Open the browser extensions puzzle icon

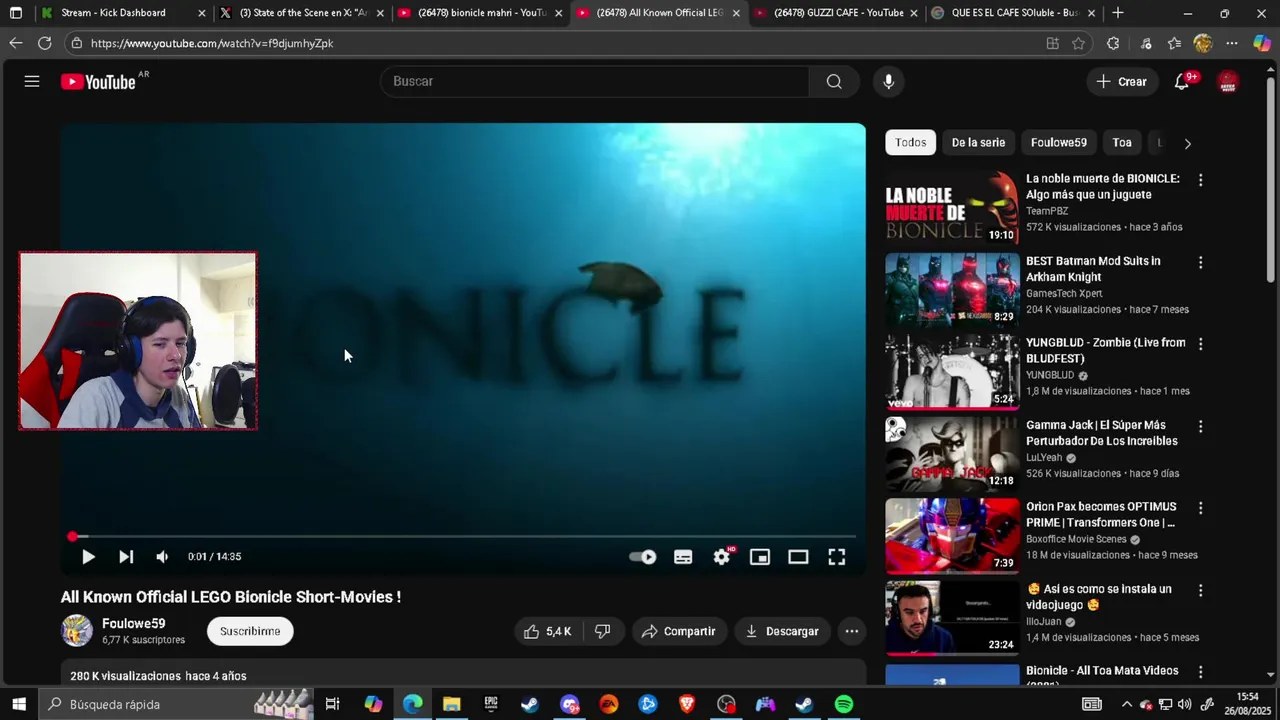(1113, 43)
